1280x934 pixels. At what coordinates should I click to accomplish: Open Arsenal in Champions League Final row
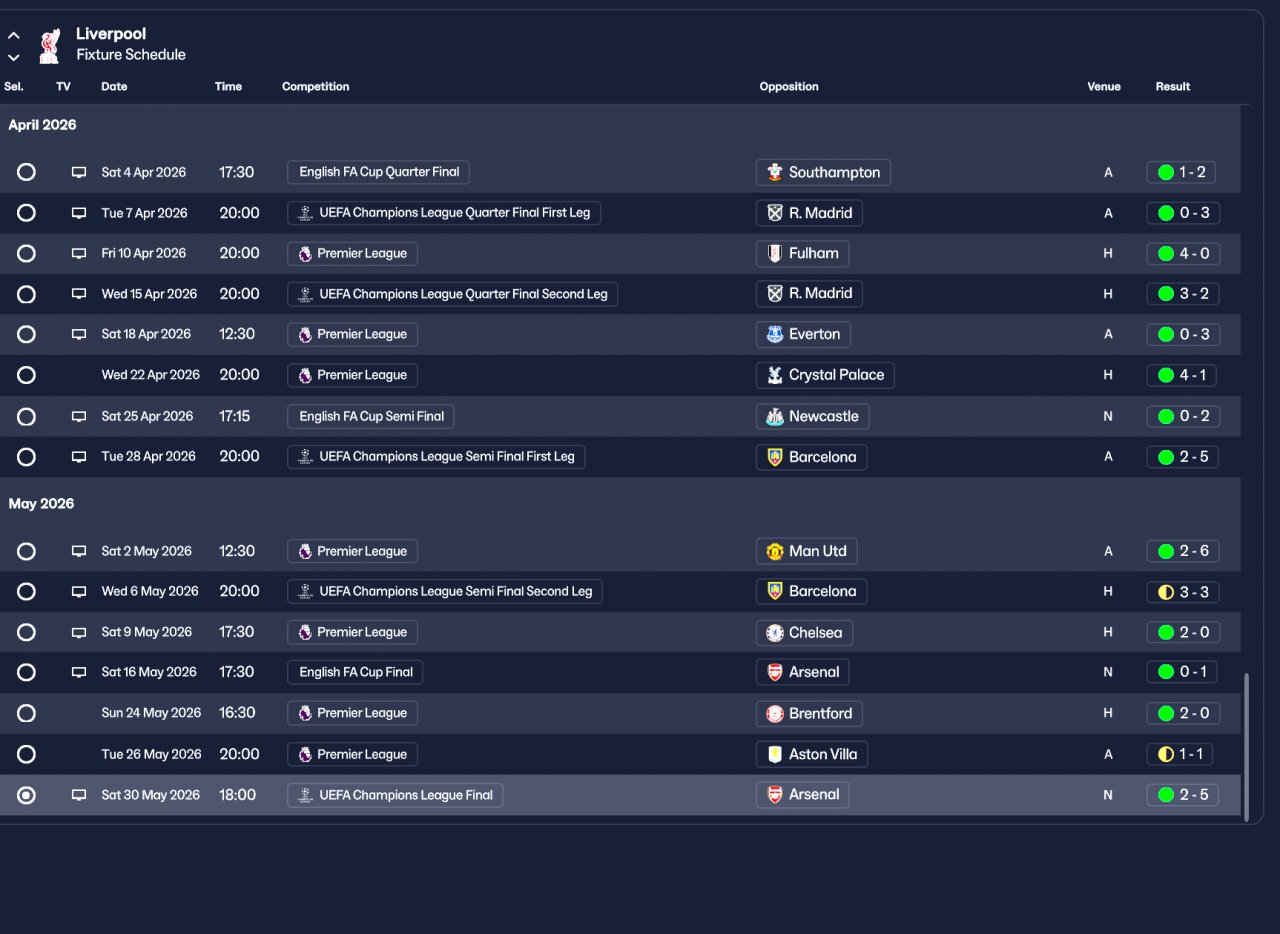point(803,795)
